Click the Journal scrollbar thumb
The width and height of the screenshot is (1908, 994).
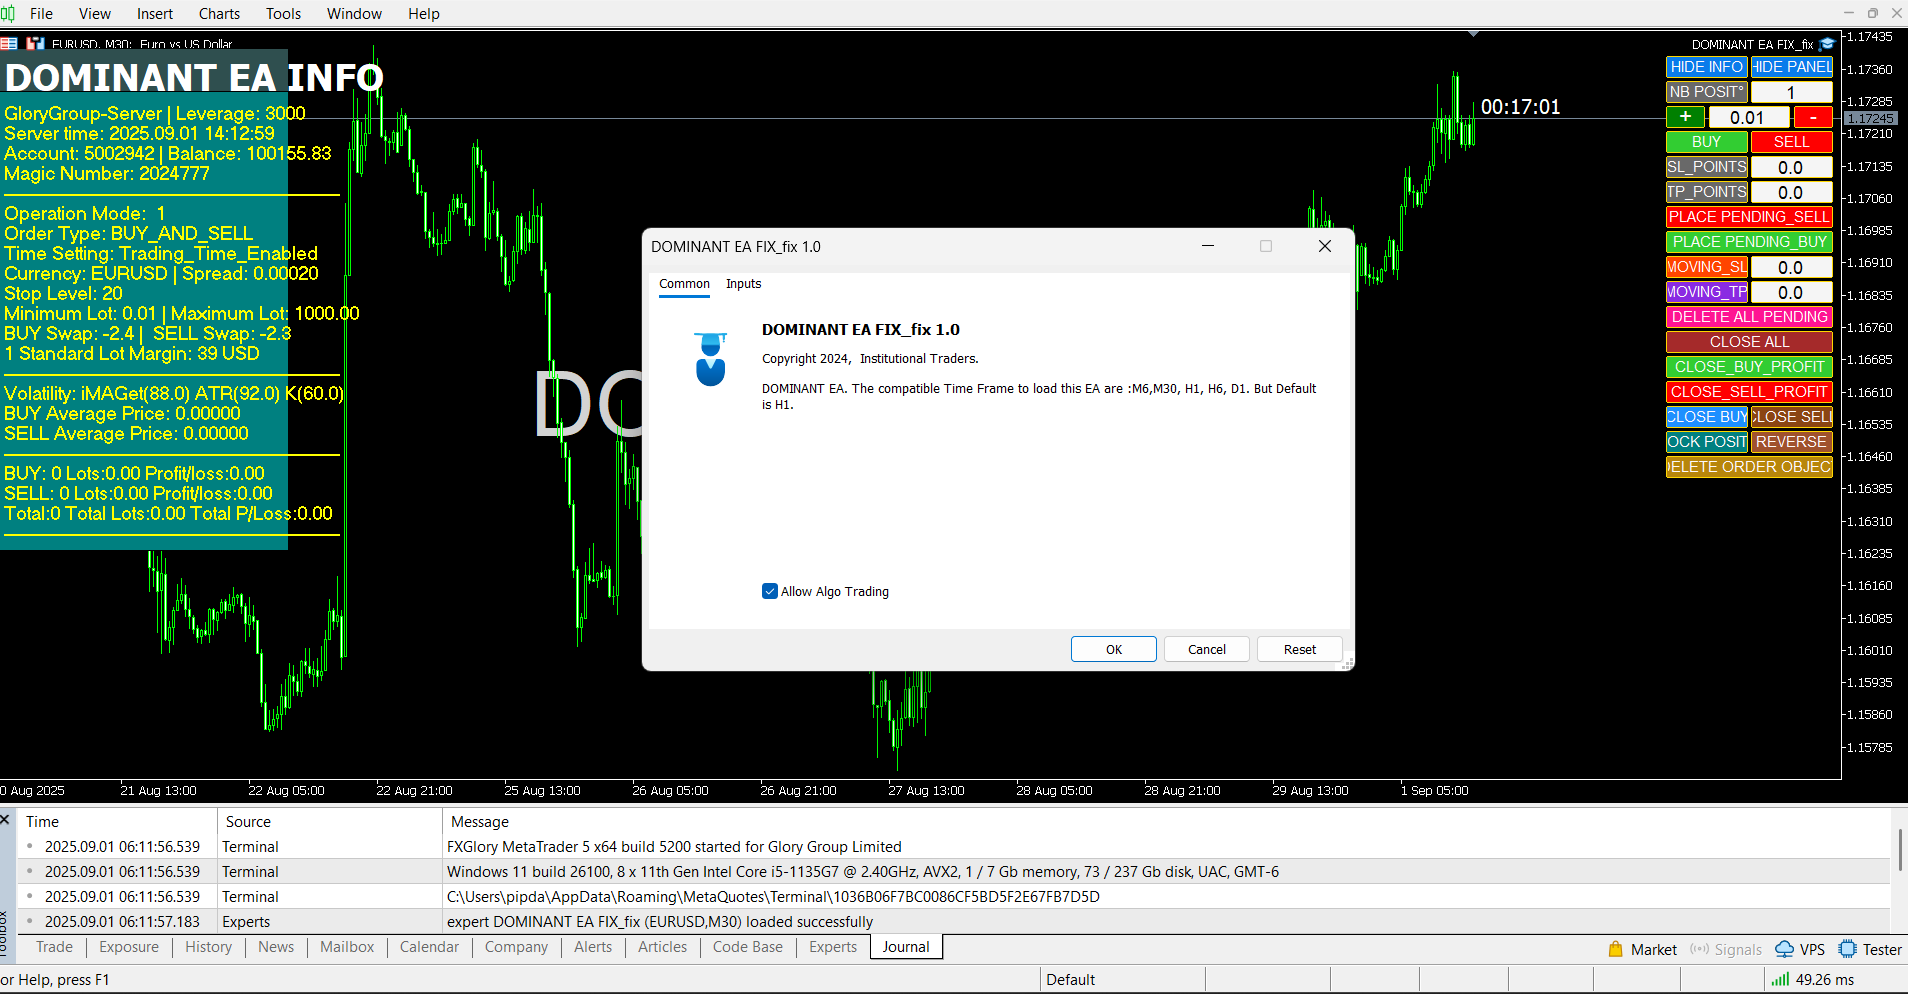coord(1899,848)
